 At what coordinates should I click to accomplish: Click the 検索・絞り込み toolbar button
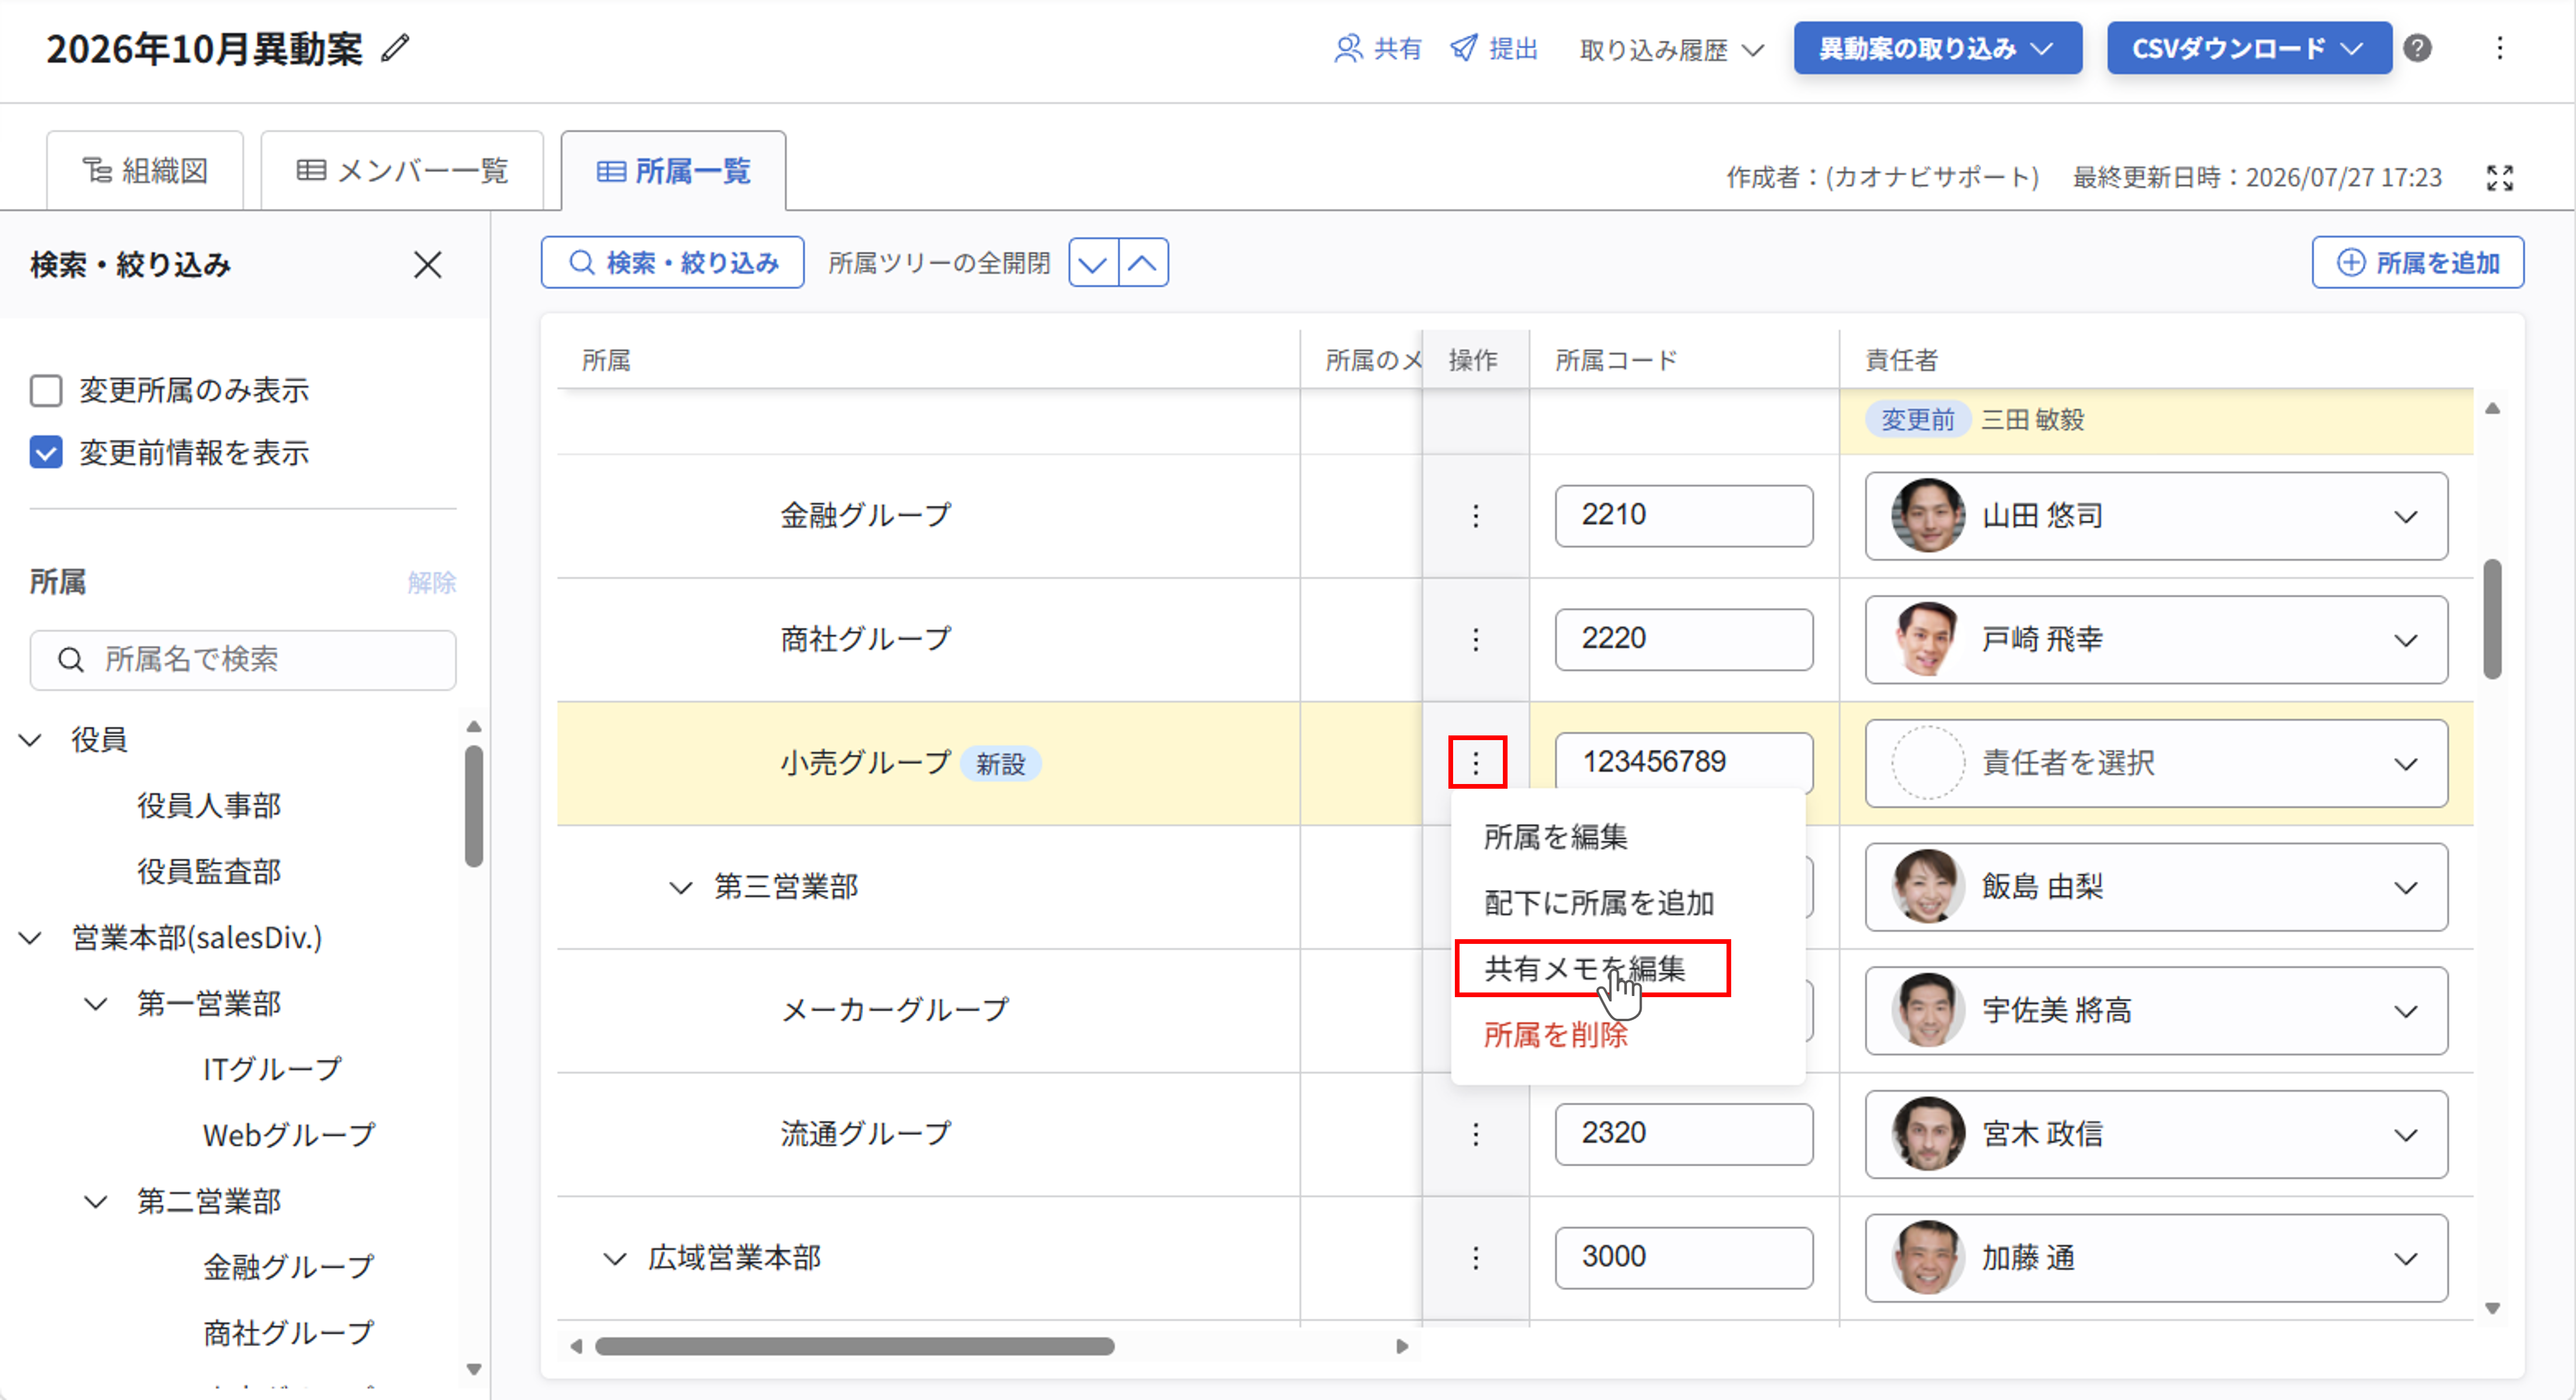coord(672,263)
